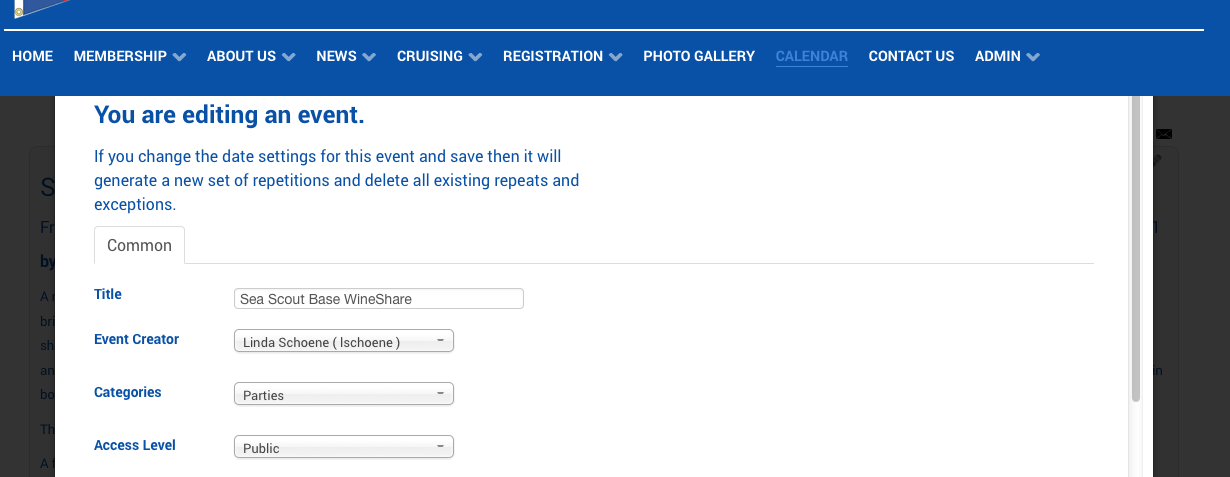Image resolution: width=1230 pixels, height=477 pixels.
Task: Click the Title input field
Action: (x=378, y=299)
